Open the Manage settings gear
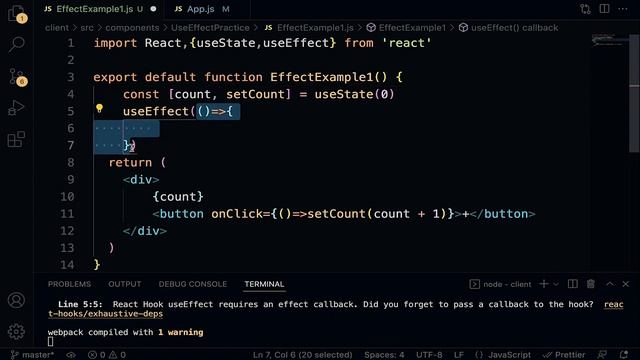This screenshot has height=360, width=640. (x=16, y=331)
